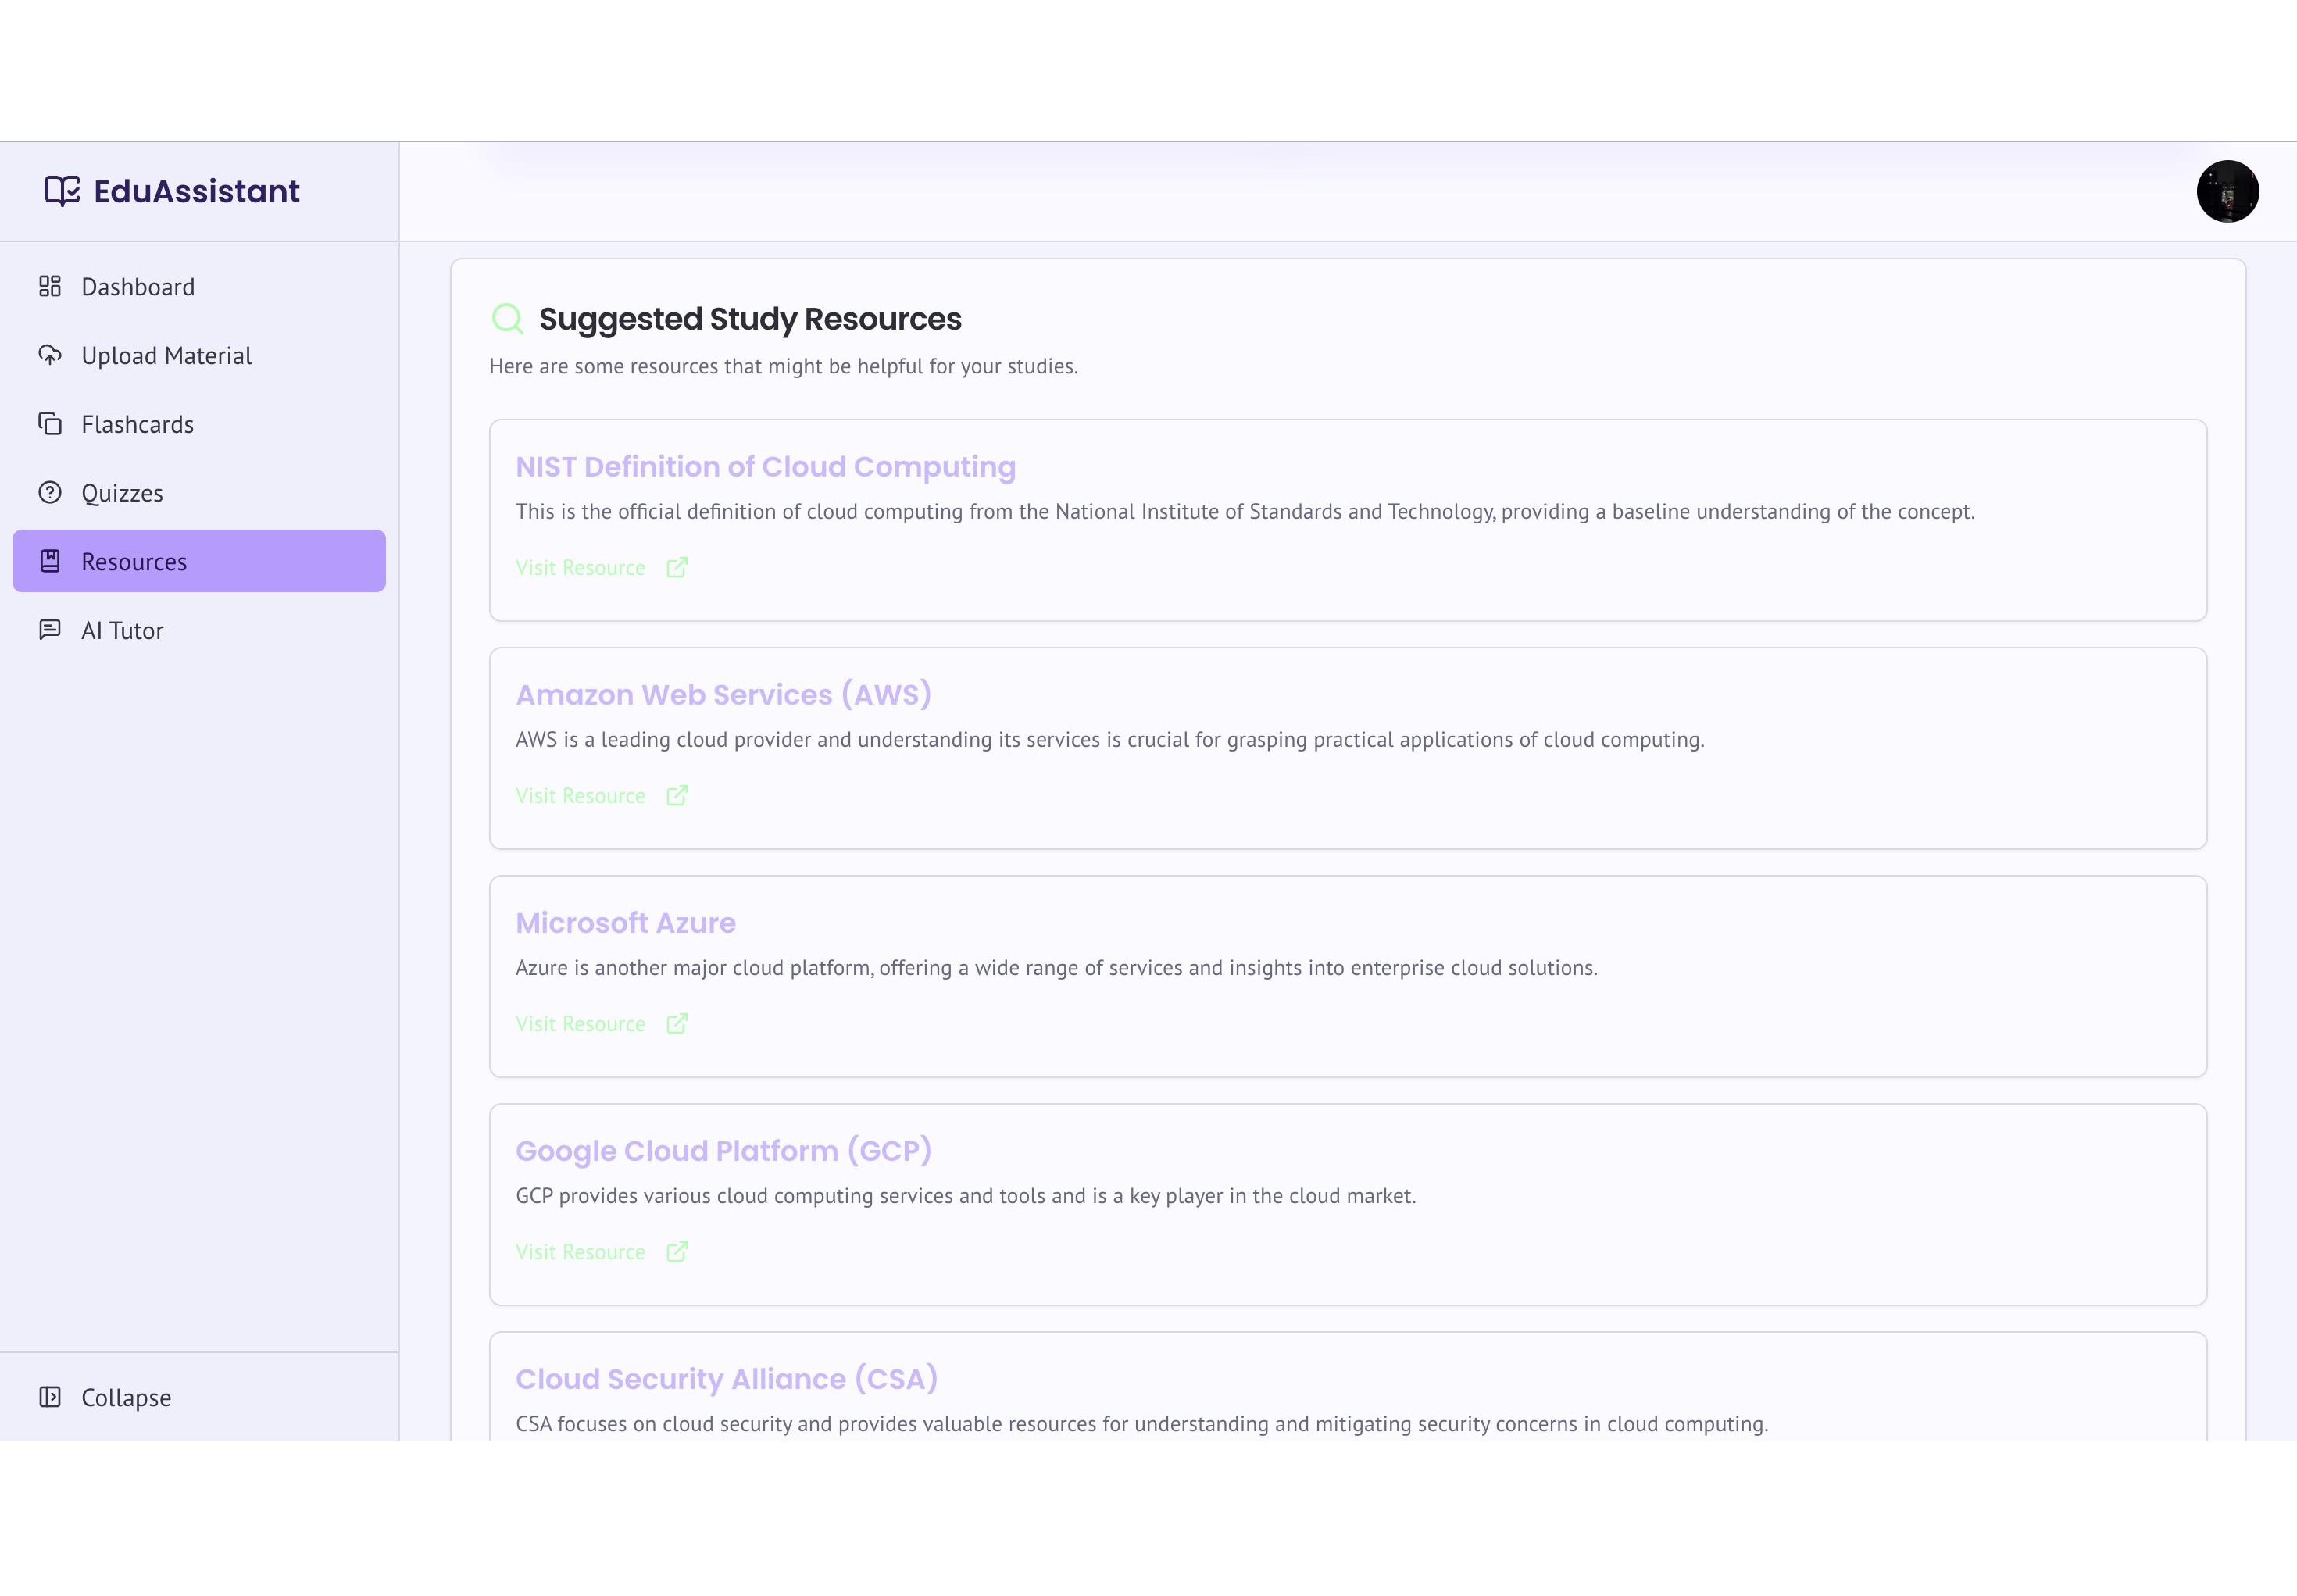
Task: Click the search icon beside Suggested Study Resources
Action: tap(508, 319)
